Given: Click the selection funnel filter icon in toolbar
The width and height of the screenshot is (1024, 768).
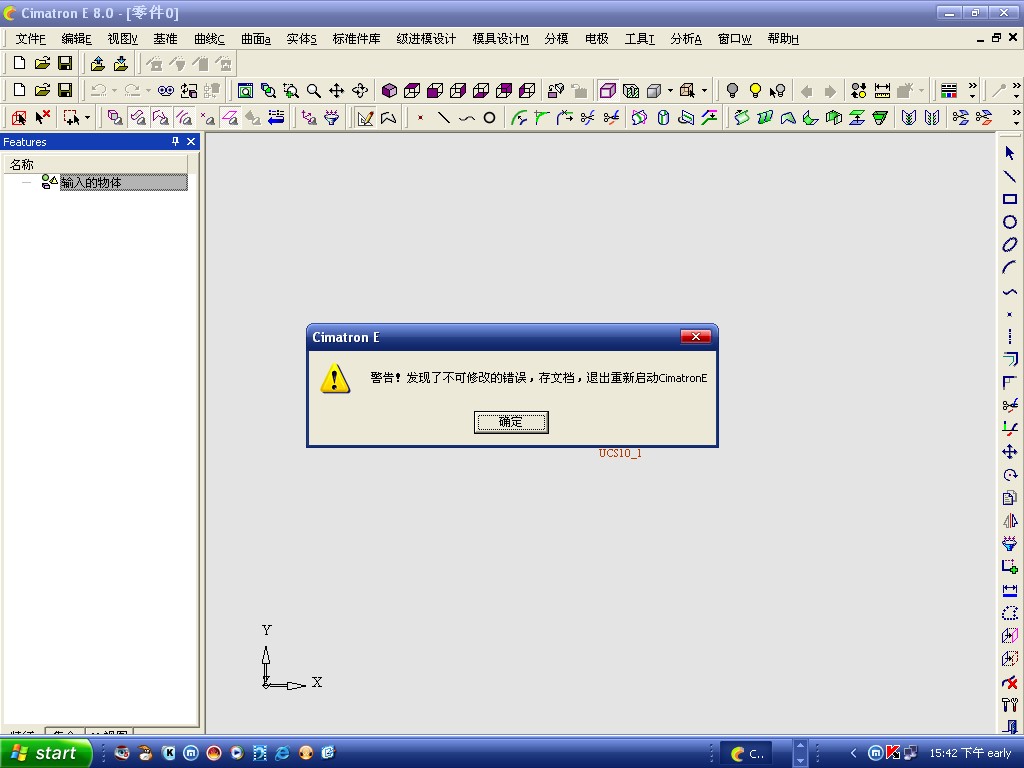Looking at the screenshot, I should [332, 118].
